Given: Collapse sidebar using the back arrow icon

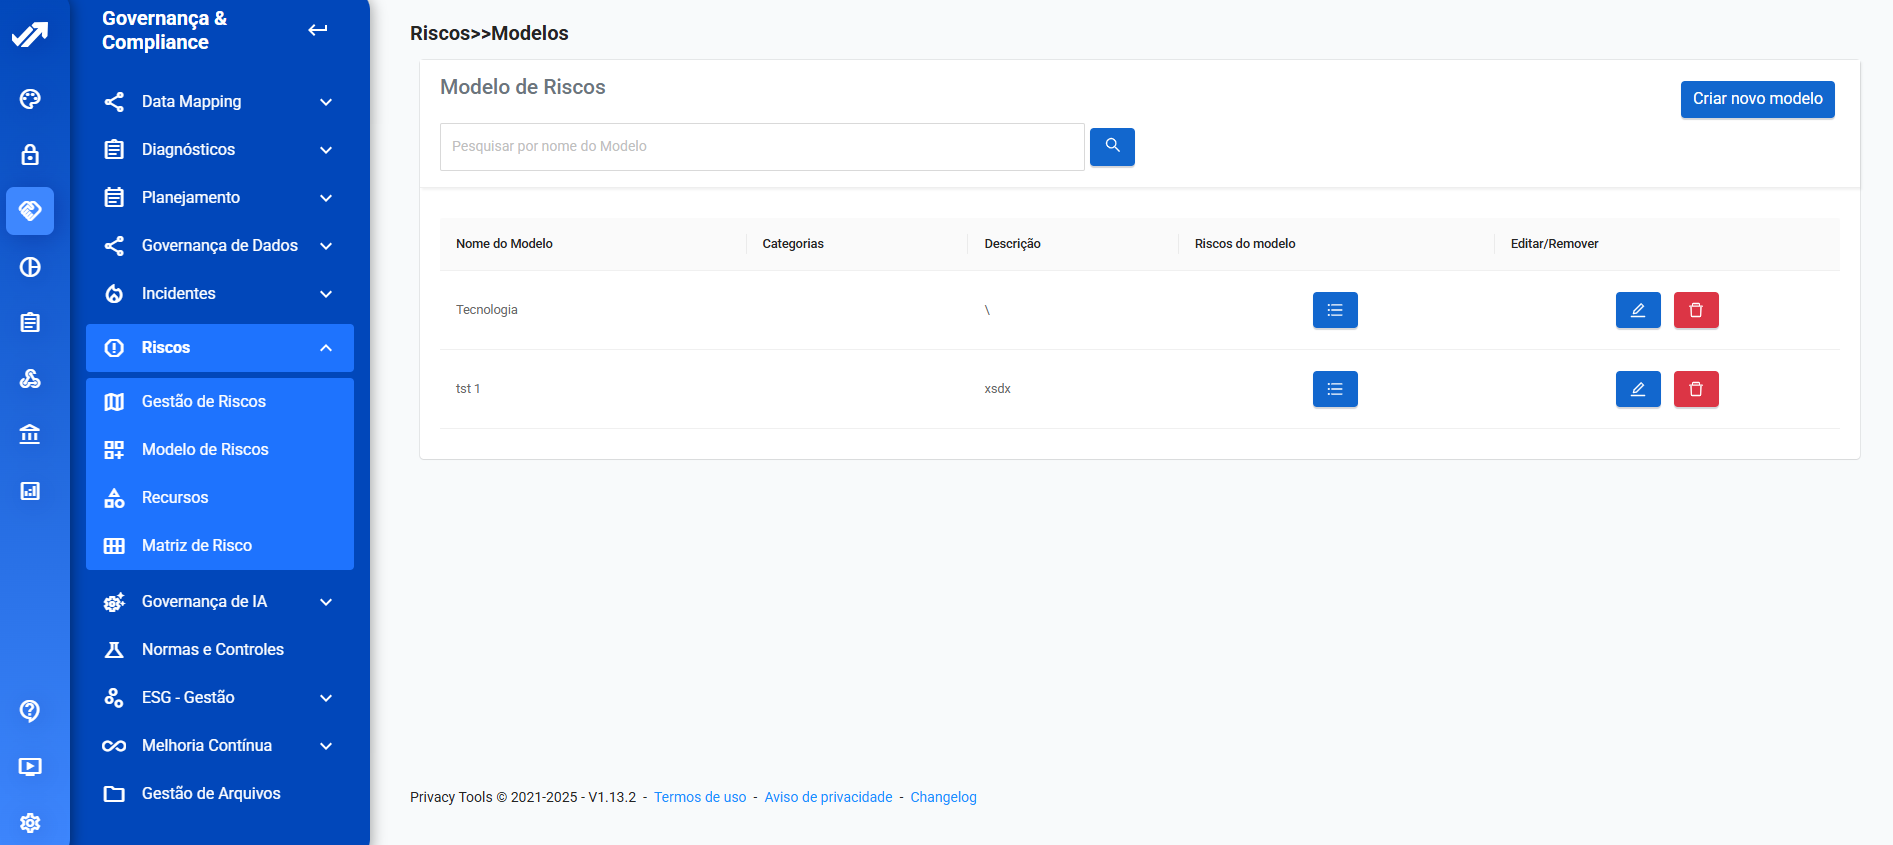Looking at the screenshot, I should coord(317,30).
